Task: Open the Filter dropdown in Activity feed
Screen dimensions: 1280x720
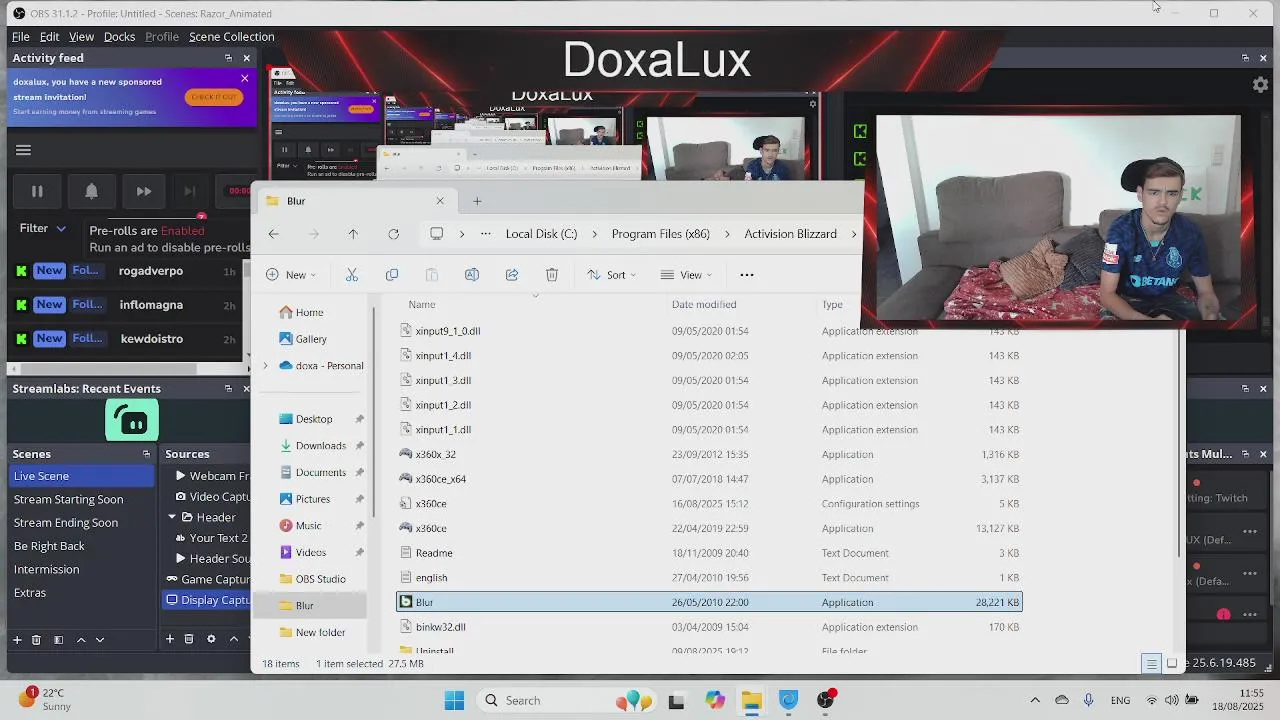Action: coord(43,228)
